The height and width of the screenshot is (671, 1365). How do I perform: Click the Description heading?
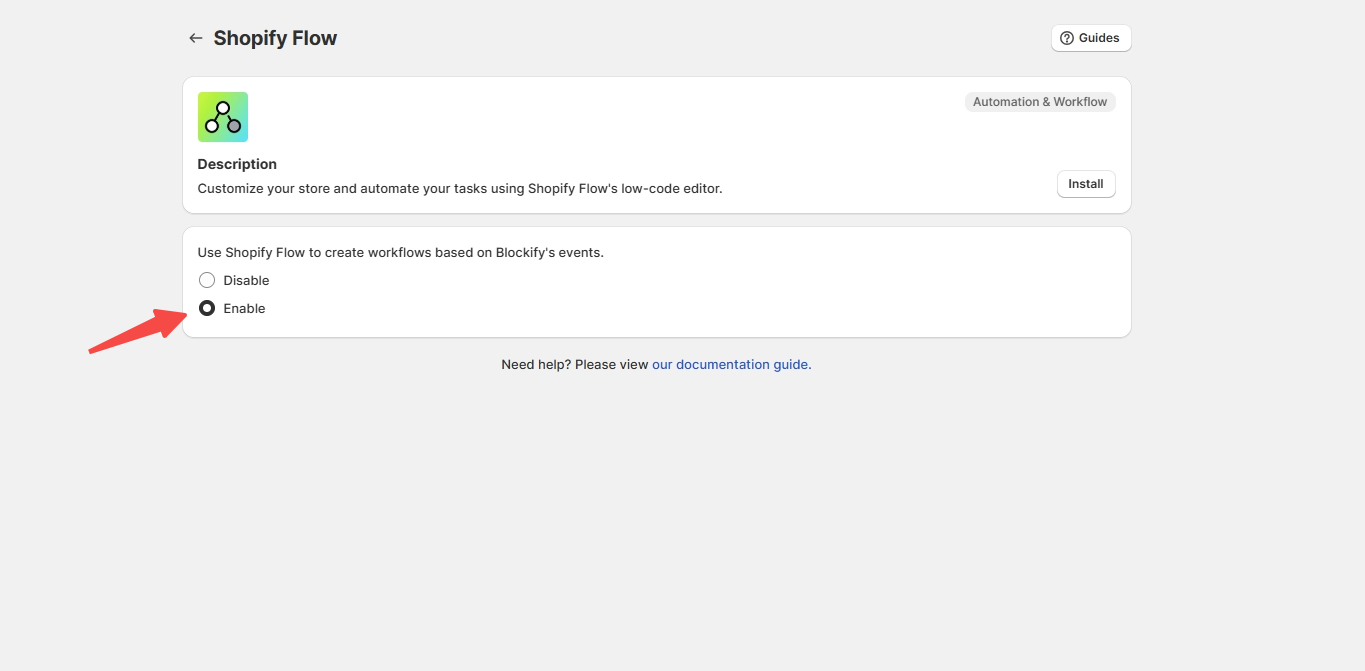(x=237, y=164)
